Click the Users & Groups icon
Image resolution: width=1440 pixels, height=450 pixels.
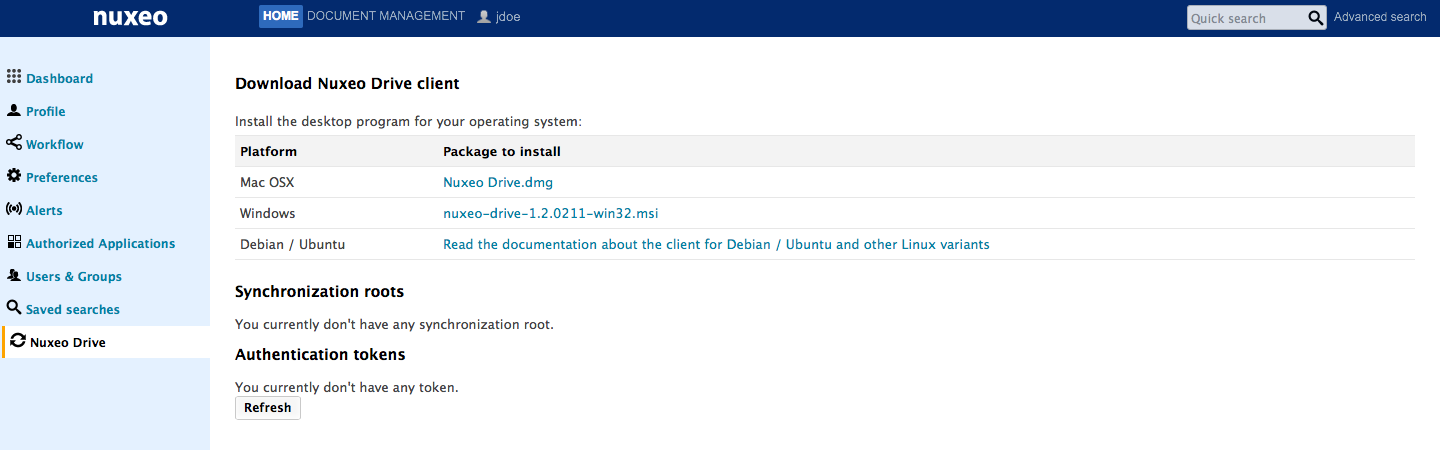pos(14,275)
